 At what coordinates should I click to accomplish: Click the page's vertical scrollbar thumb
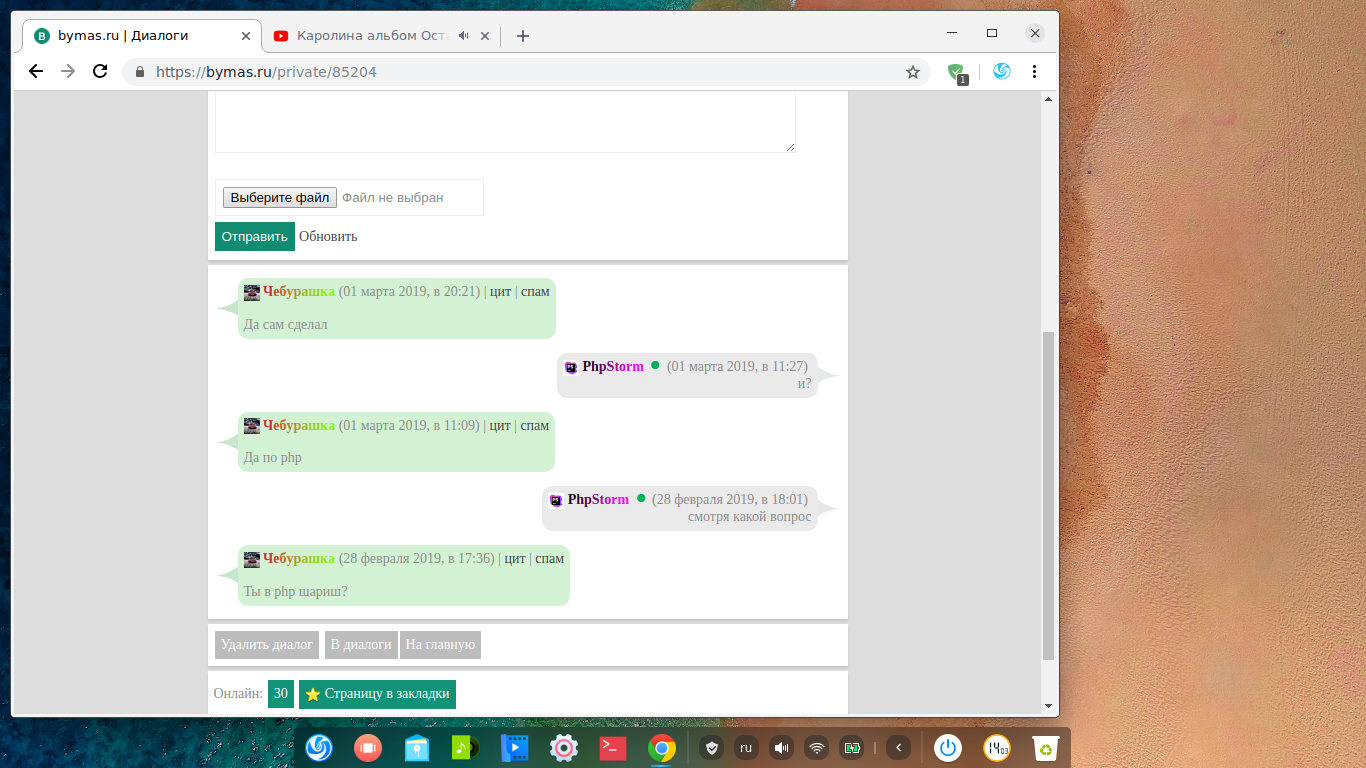[1048, 495]
